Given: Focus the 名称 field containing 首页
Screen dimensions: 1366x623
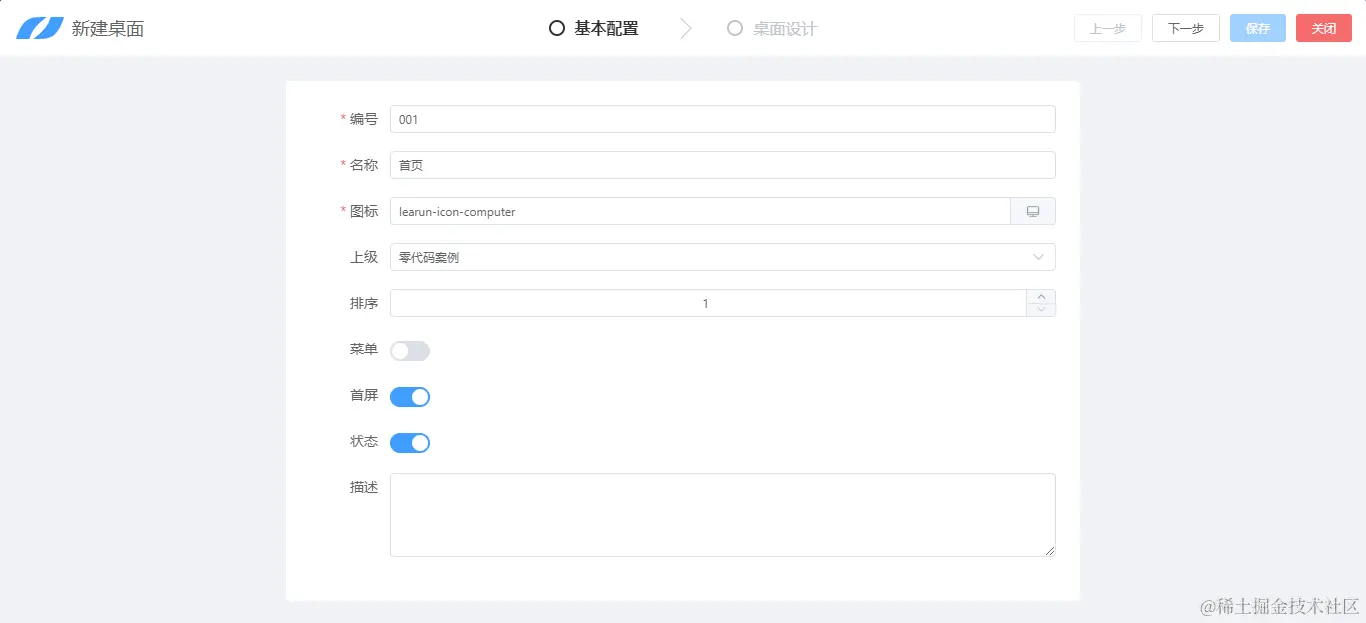Looking at the screenshot, I should click(722, 164).
